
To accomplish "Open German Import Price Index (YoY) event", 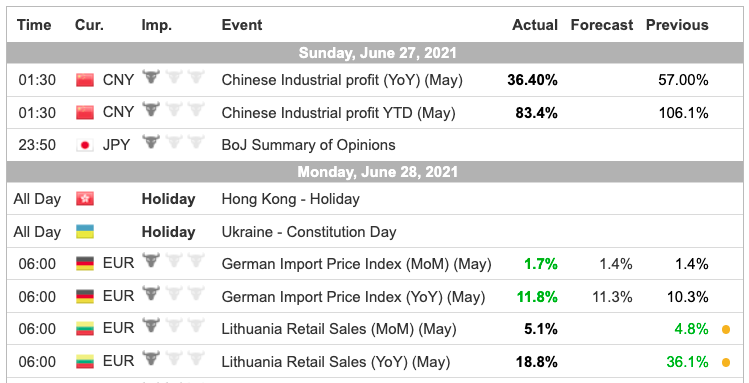I will [x=353, y=297].
